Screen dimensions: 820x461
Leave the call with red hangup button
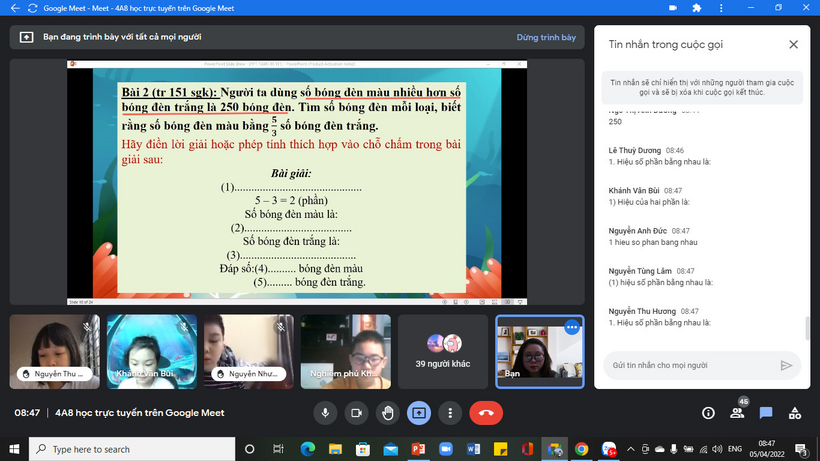[486, 412]
